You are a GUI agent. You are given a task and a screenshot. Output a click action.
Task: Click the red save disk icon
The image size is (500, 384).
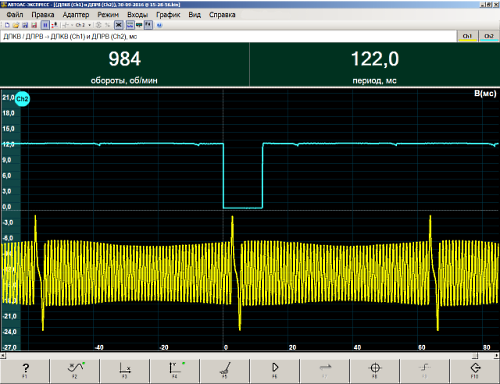click(x=34, y=25)
